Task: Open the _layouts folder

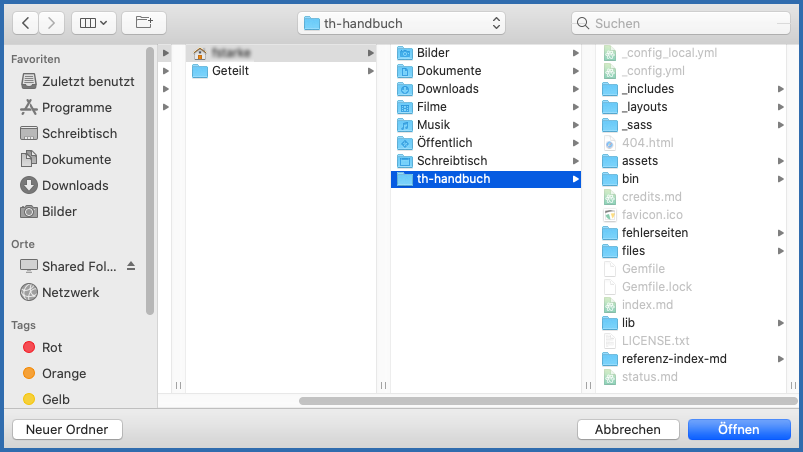Action: tap(691, 106)
